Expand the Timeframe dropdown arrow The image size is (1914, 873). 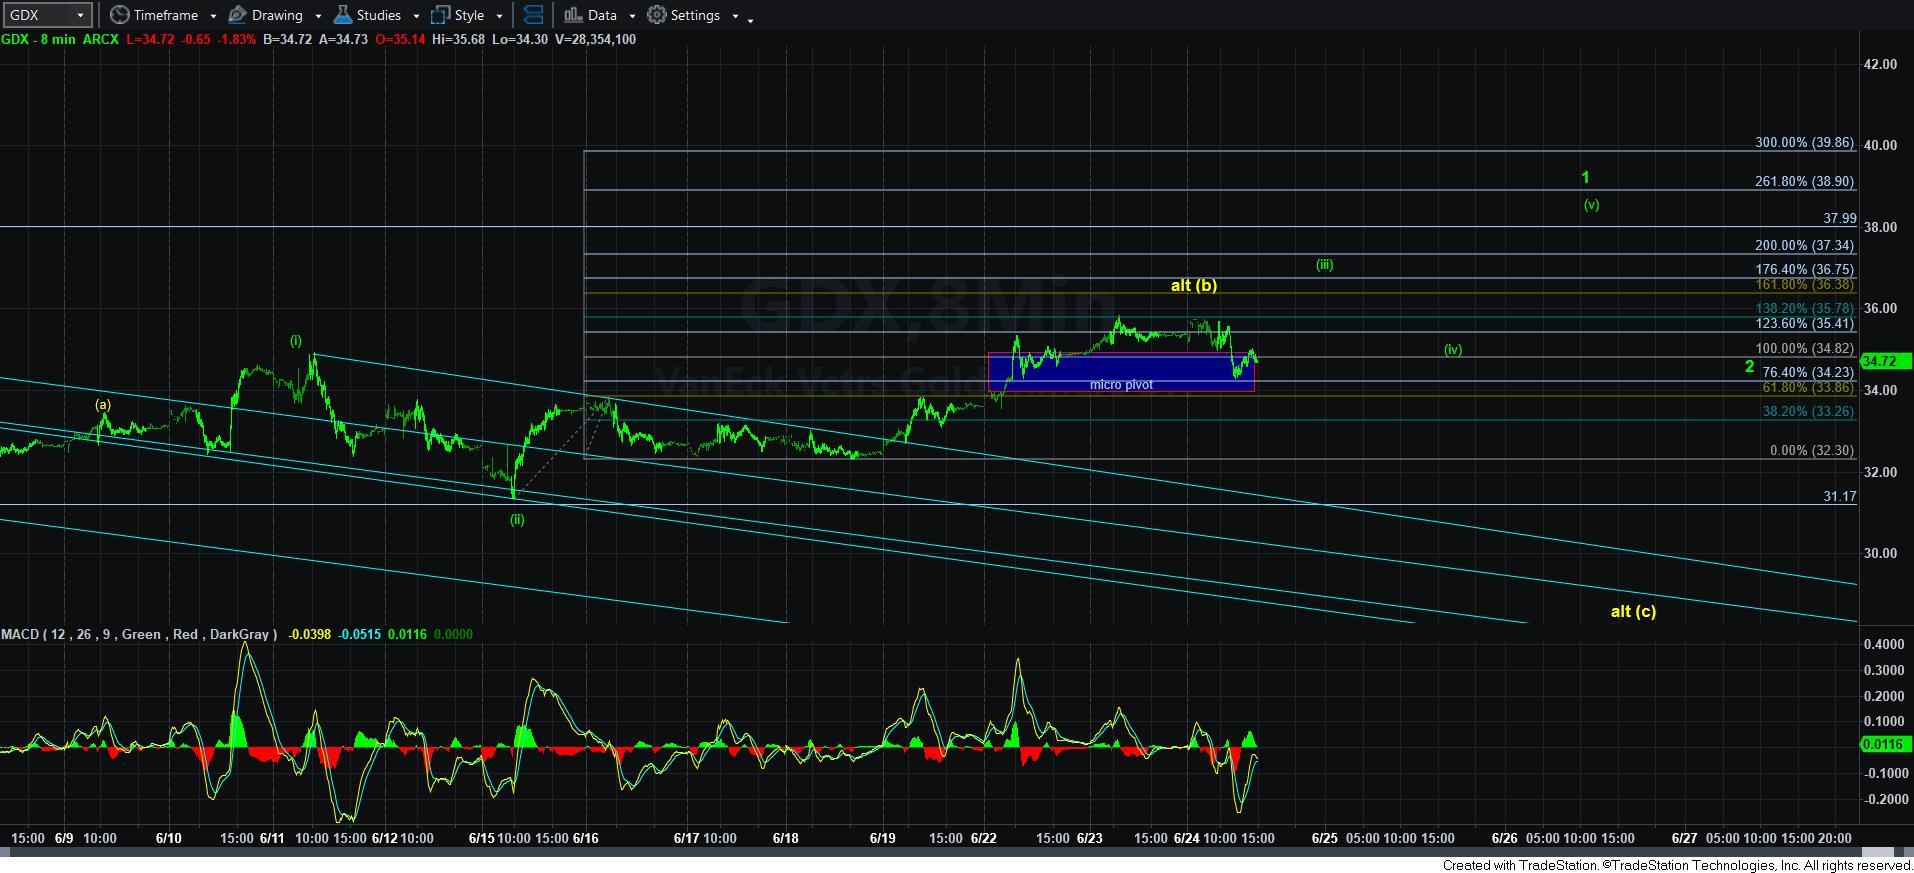click(213, 16)
